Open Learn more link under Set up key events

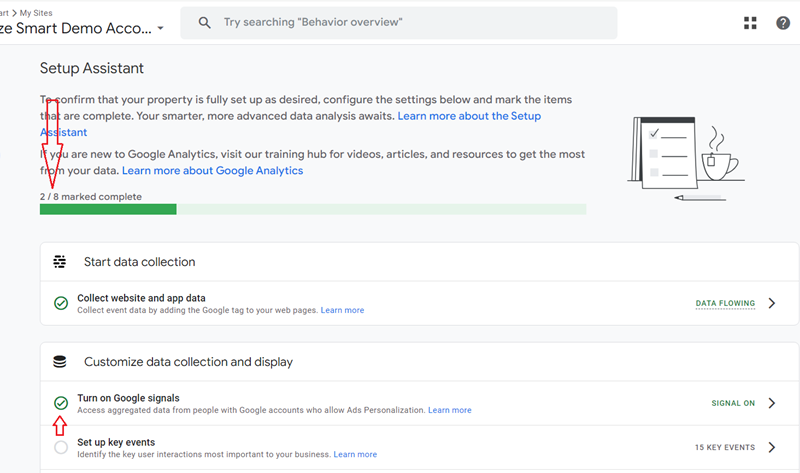click(x=355, y=455)
